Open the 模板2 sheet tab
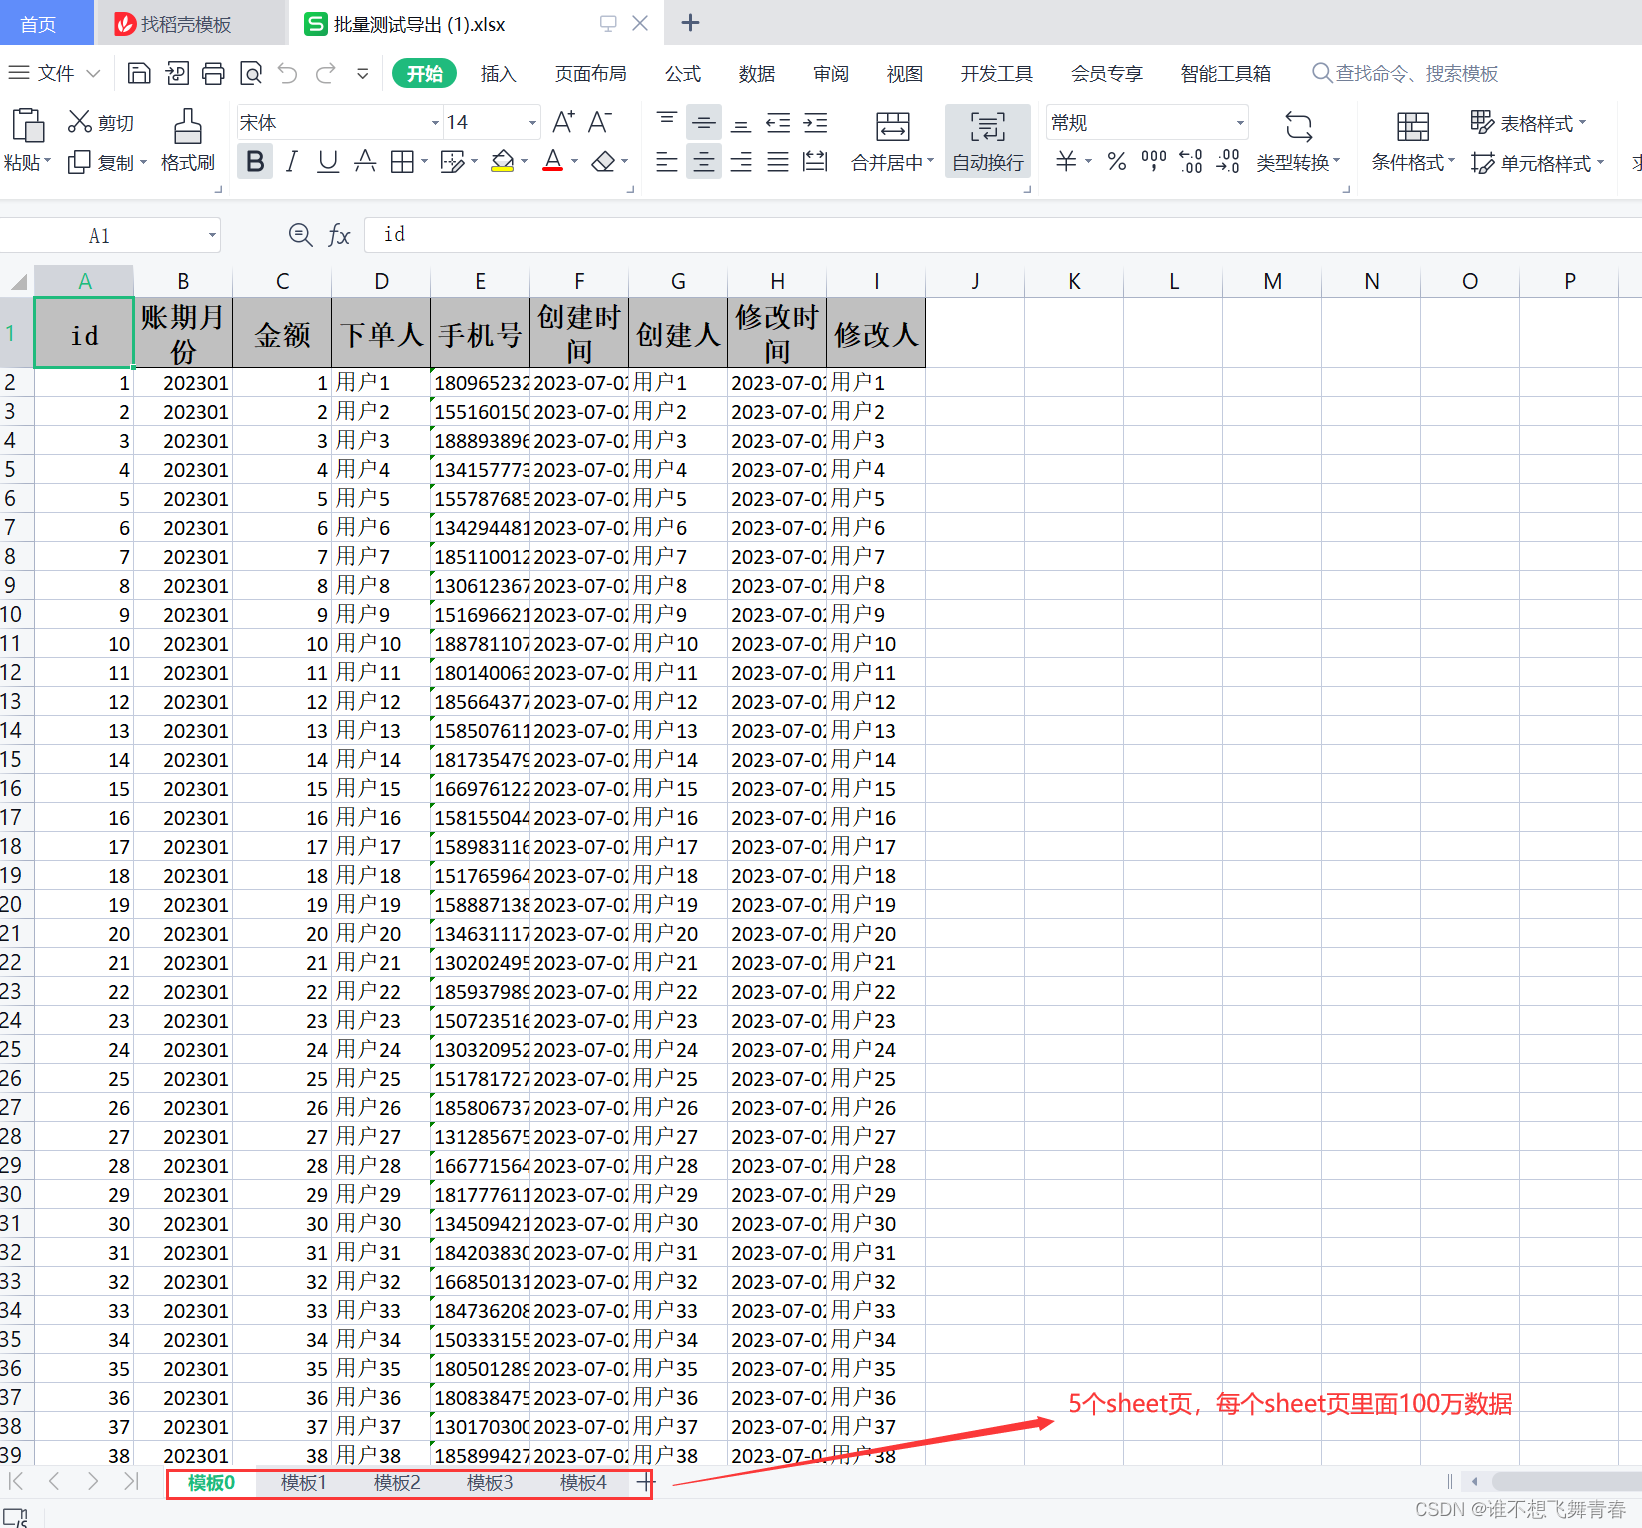The height and width of the screenshot is (1528, 1642). point(397,1483)
